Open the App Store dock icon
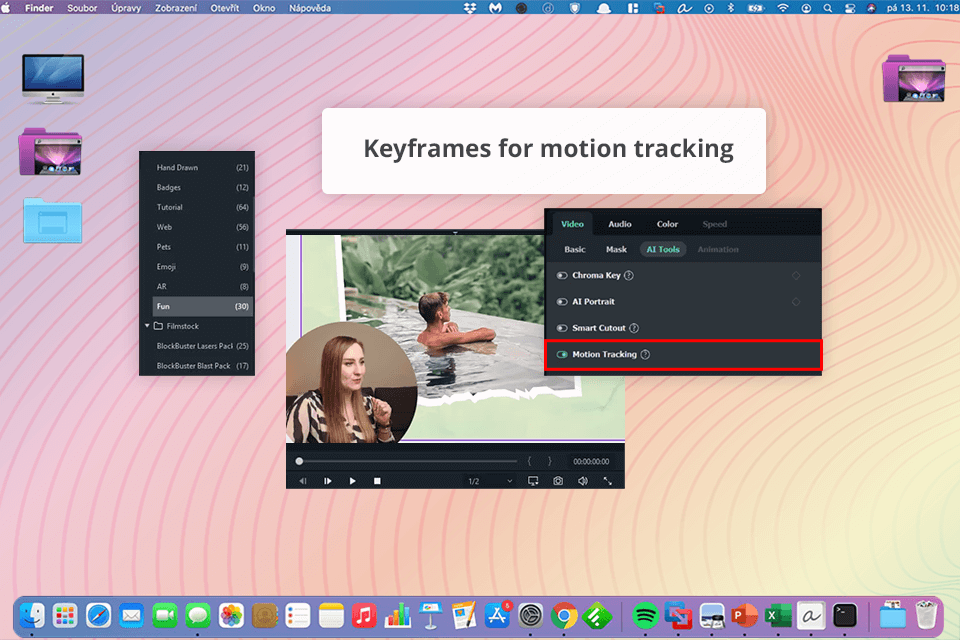This screenshot has height=640, width=960. pyautogui.click(x=497, y=616)
